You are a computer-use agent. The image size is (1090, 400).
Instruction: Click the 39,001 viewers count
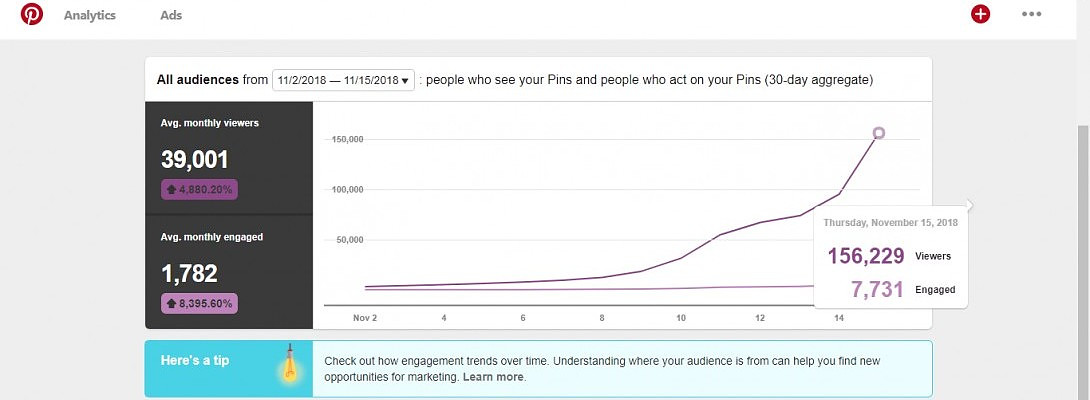click(x=195, y=160)
